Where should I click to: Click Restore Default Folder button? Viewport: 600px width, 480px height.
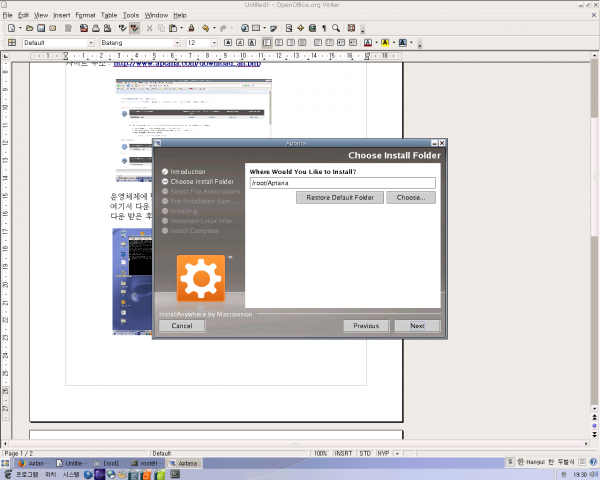pyautogui.click(x=340, y=198)
